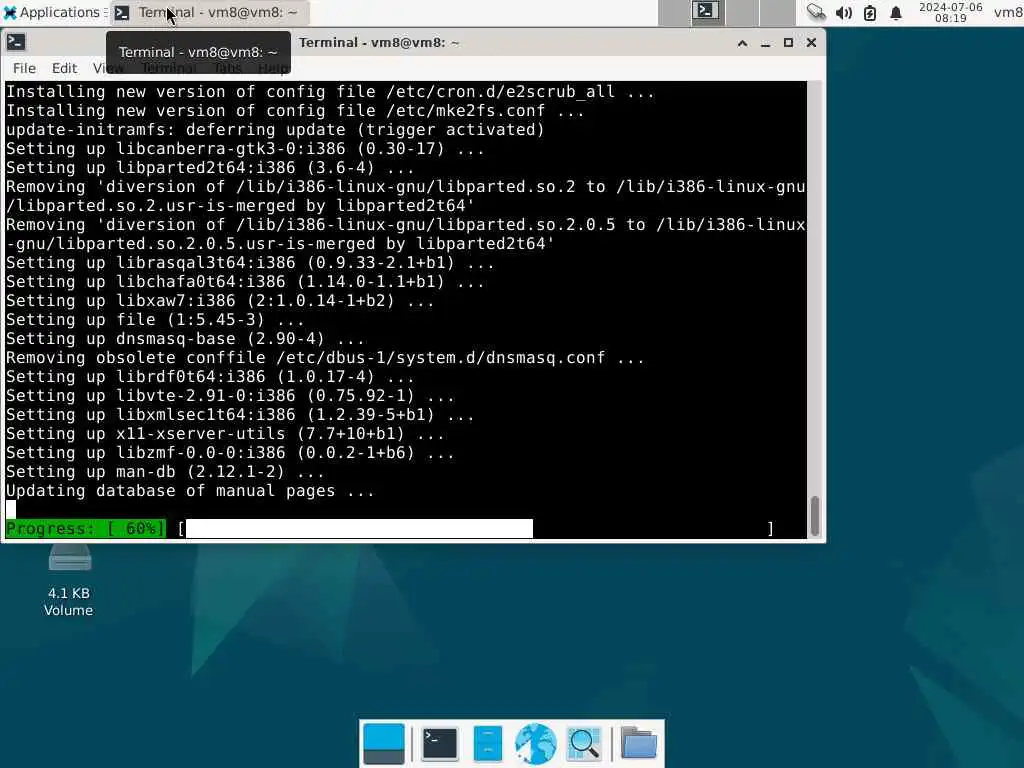
Task: Maximize the Terminal window
Action: pyautogui.click(x=788, y=43)
